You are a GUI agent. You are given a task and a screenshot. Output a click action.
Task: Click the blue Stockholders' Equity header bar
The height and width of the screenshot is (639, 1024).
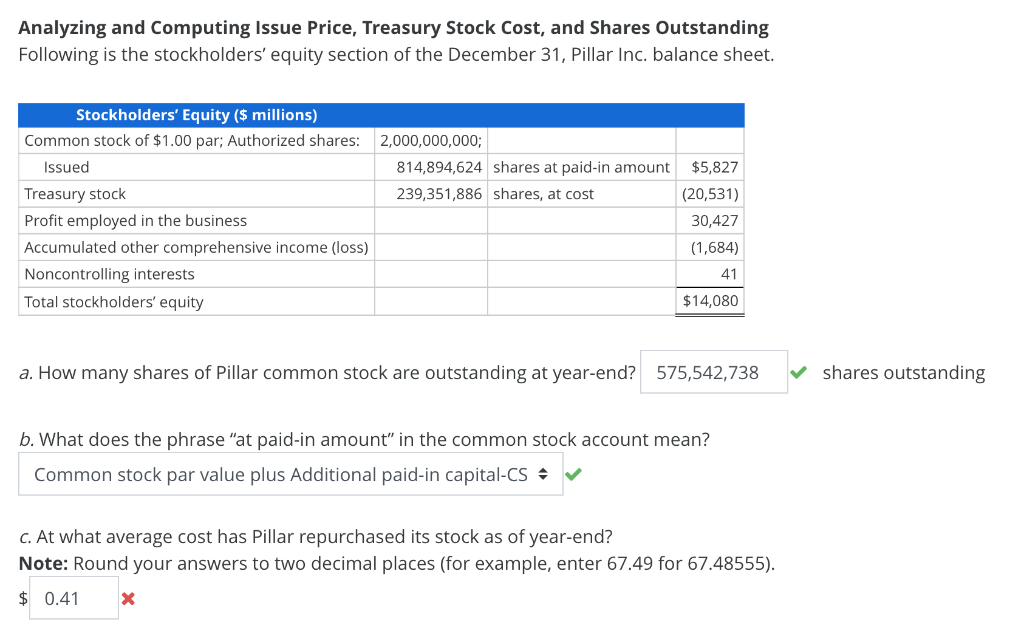tap(381, 114)
